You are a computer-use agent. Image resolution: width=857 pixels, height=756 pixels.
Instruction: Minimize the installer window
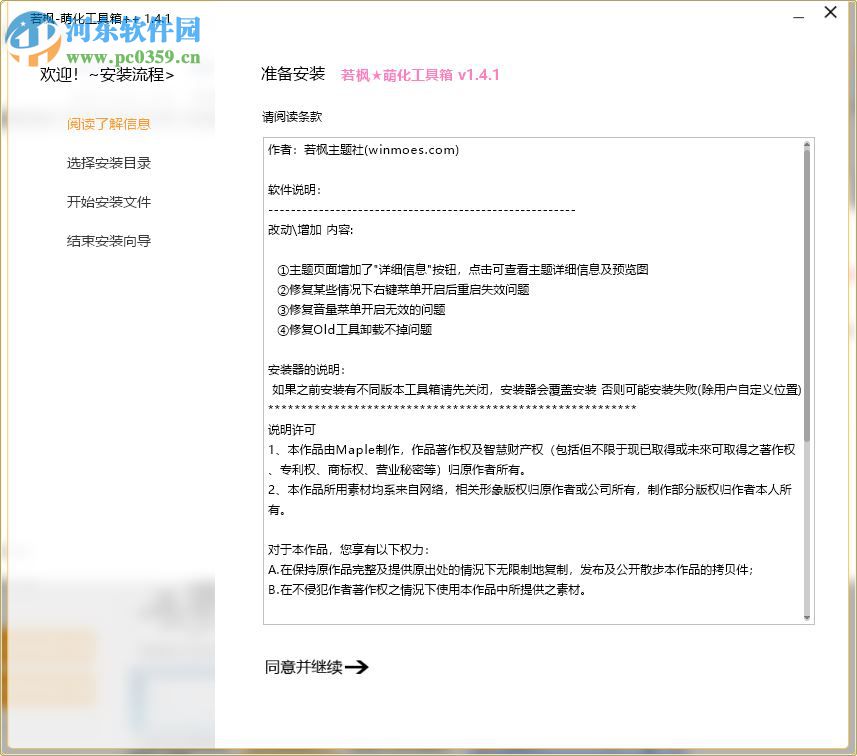tap(797, 17)
